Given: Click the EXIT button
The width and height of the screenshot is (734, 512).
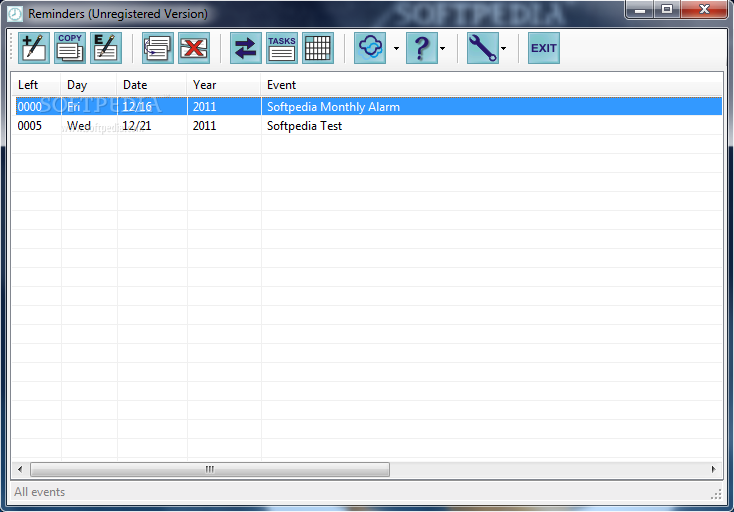Looking at the screenshot, I should (x=543, y=48).
